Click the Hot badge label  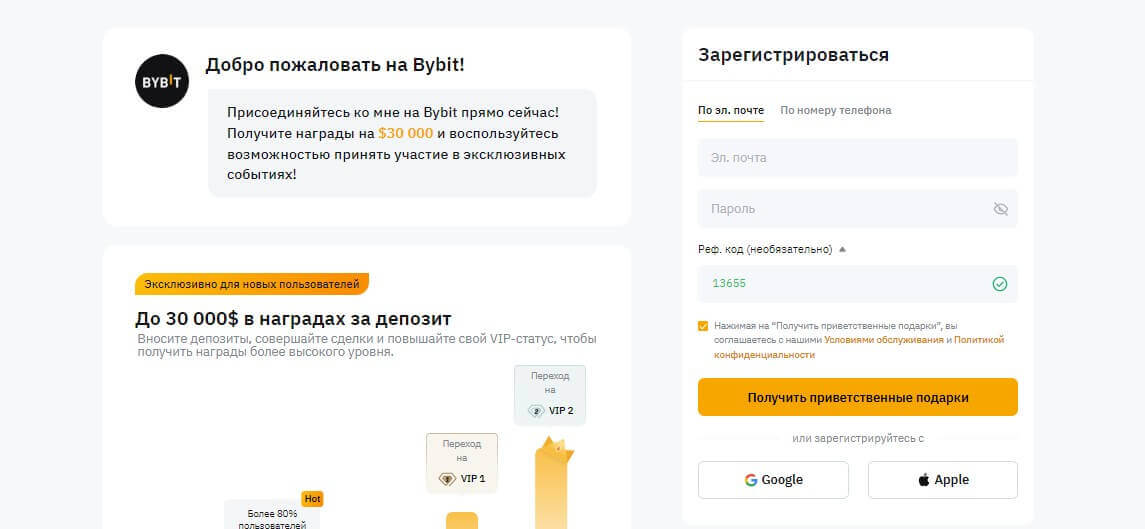[x=312, y=499]
